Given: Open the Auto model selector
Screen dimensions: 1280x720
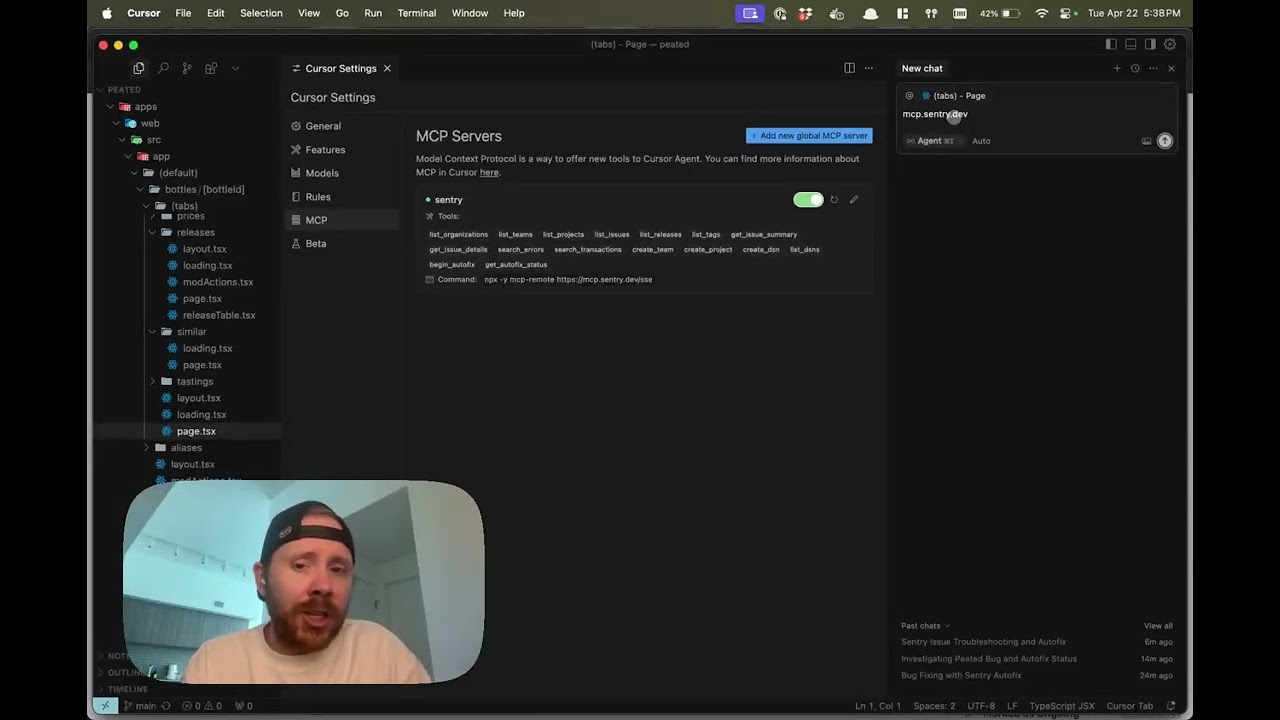Looking at the screenshot, I should 981,141.
